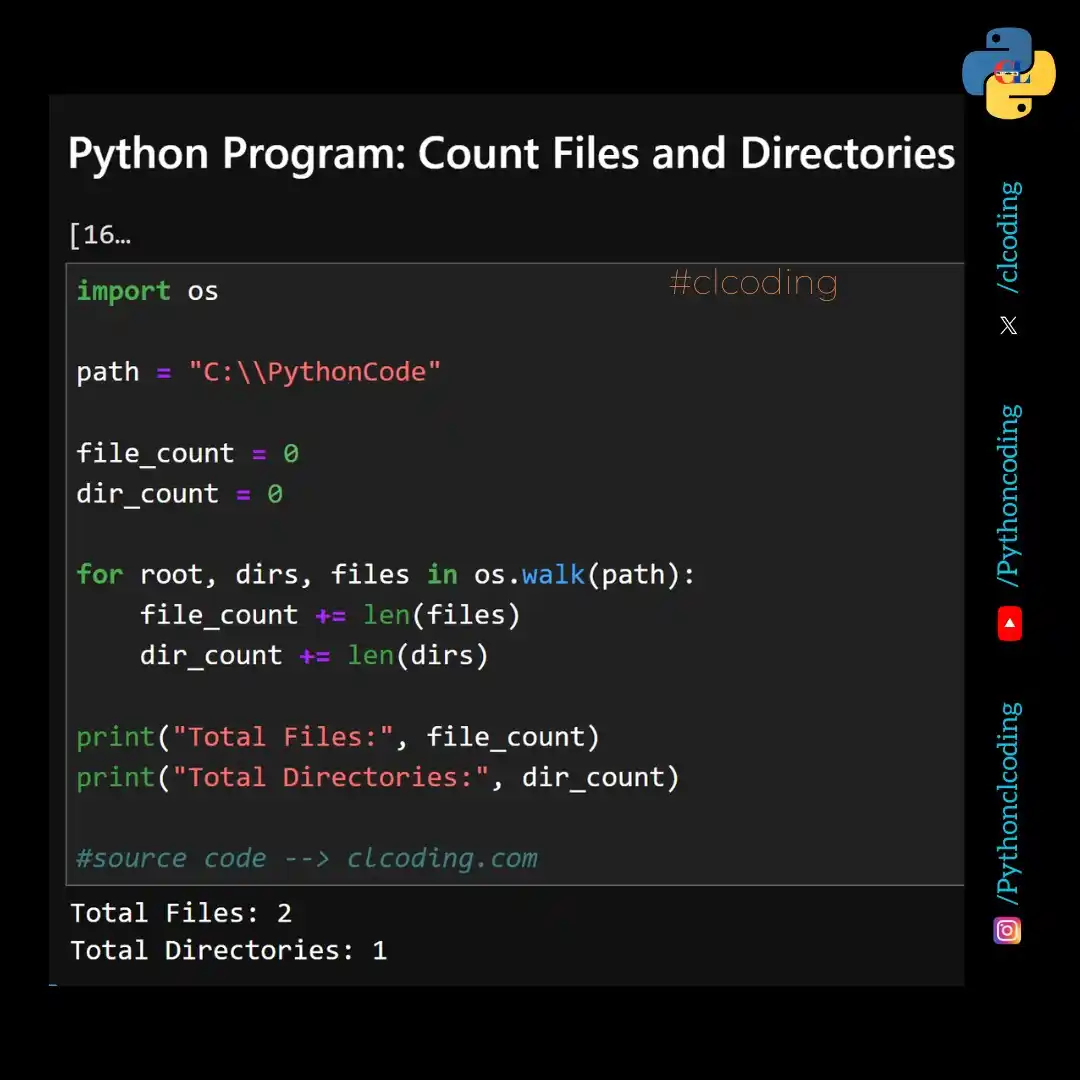Expand the [16... cell execution indicator
This screenshot has height=1080, width=1080.
[x=99, y=234]
